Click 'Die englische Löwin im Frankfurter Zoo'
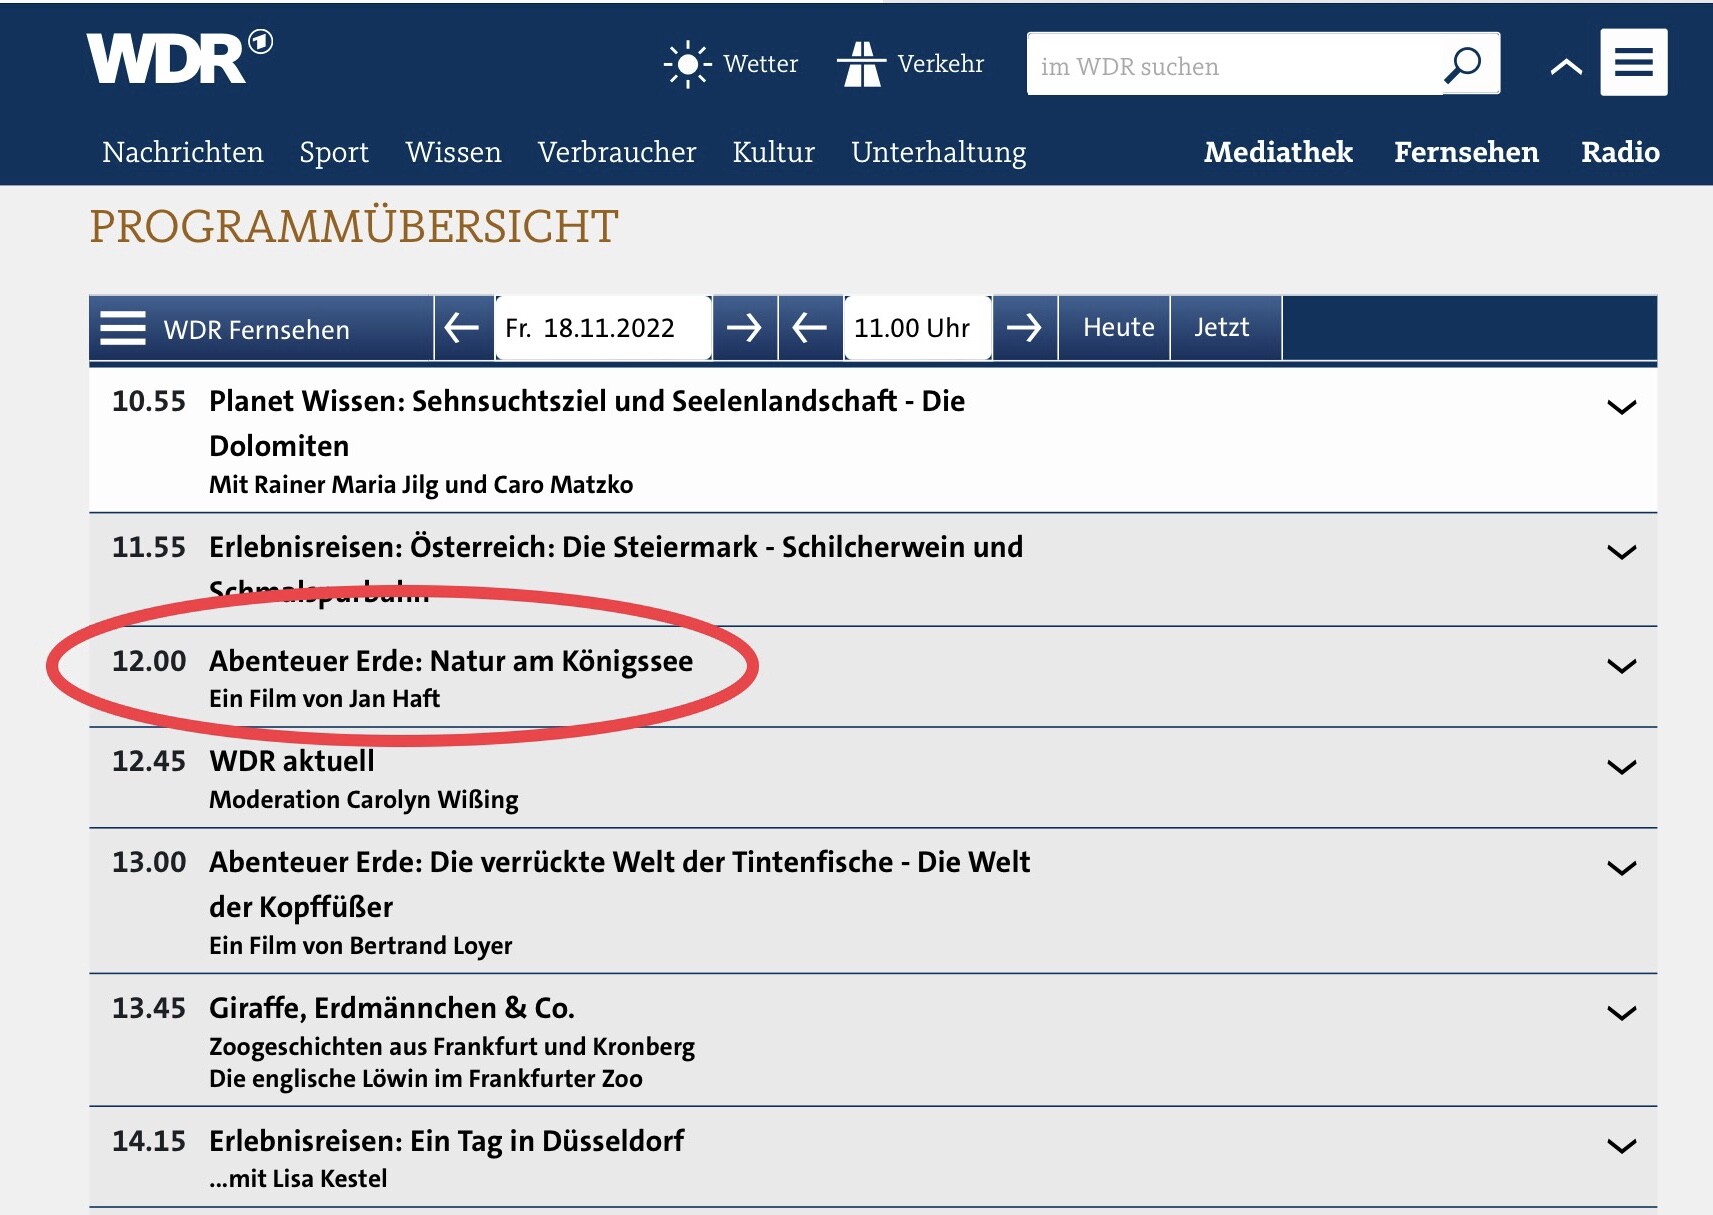The width and height of the screenshot is (1713, 1215). coord(426,1079)
